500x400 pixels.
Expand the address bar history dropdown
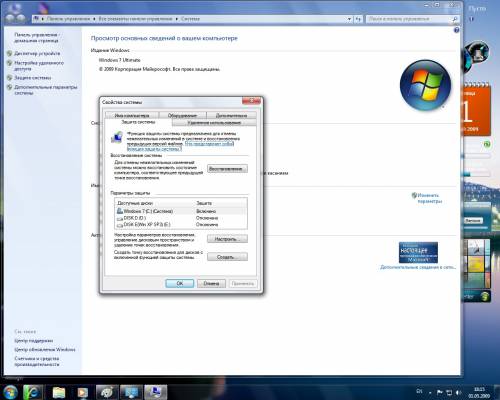349,19
